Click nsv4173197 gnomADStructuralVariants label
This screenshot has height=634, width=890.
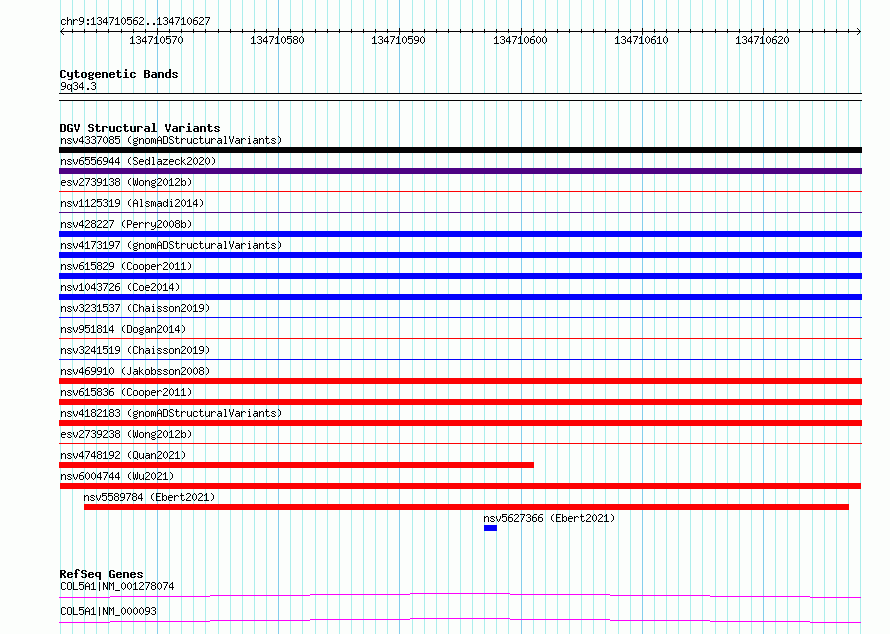click(171, 245)
